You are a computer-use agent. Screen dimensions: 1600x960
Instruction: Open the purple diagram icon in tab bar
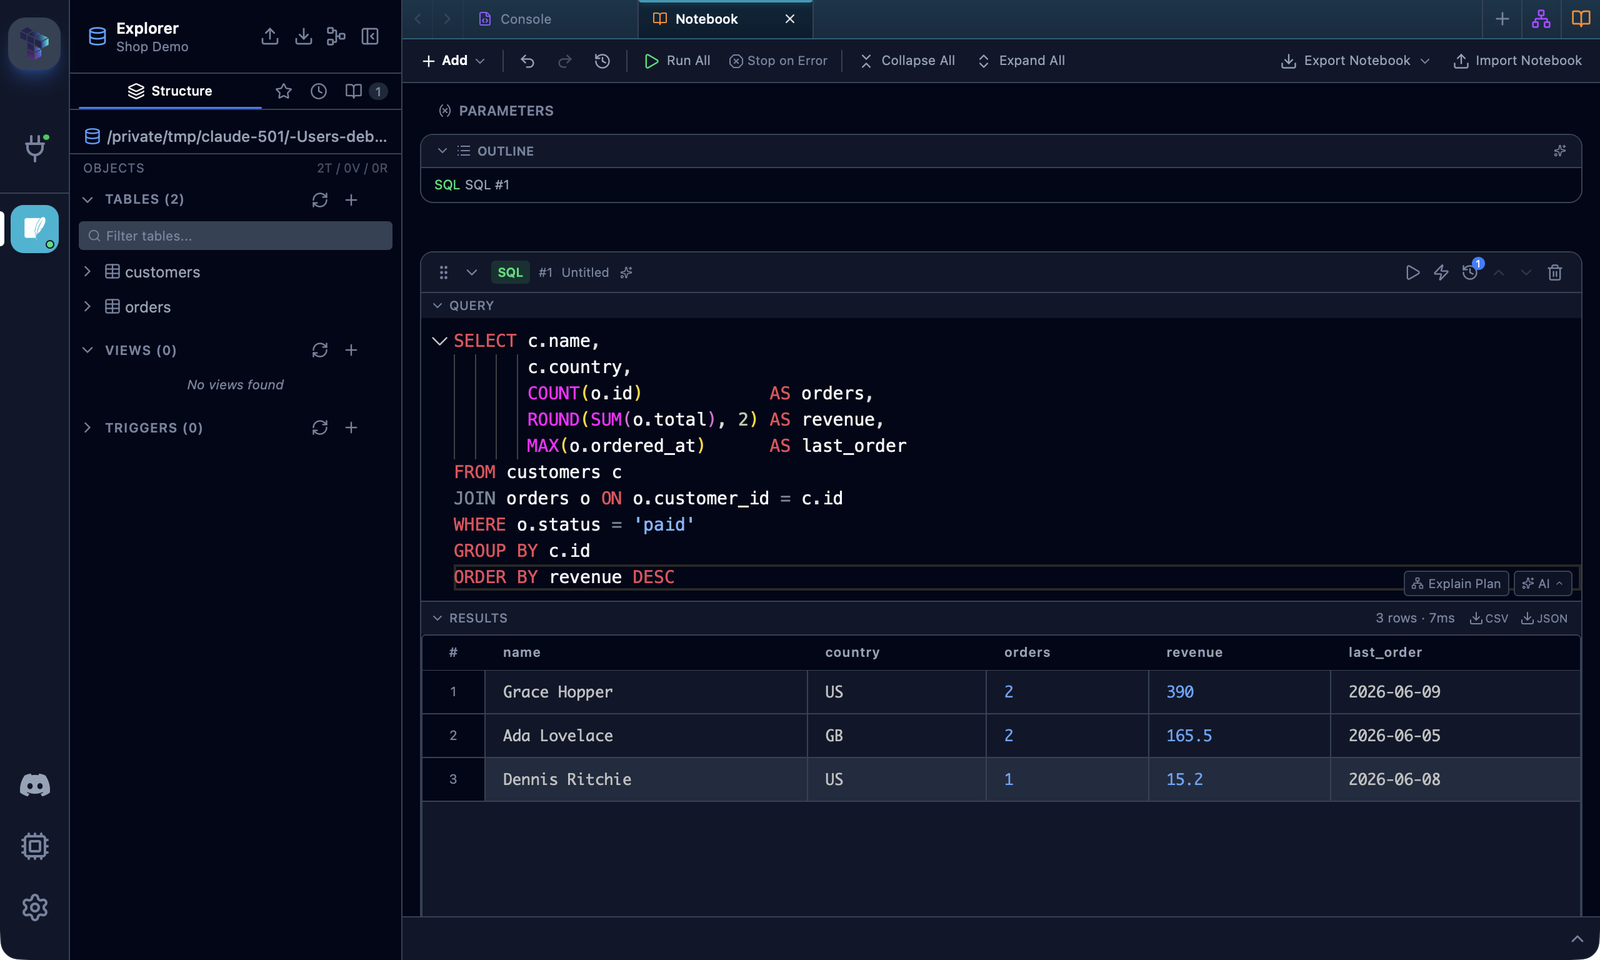[1541, 19]
